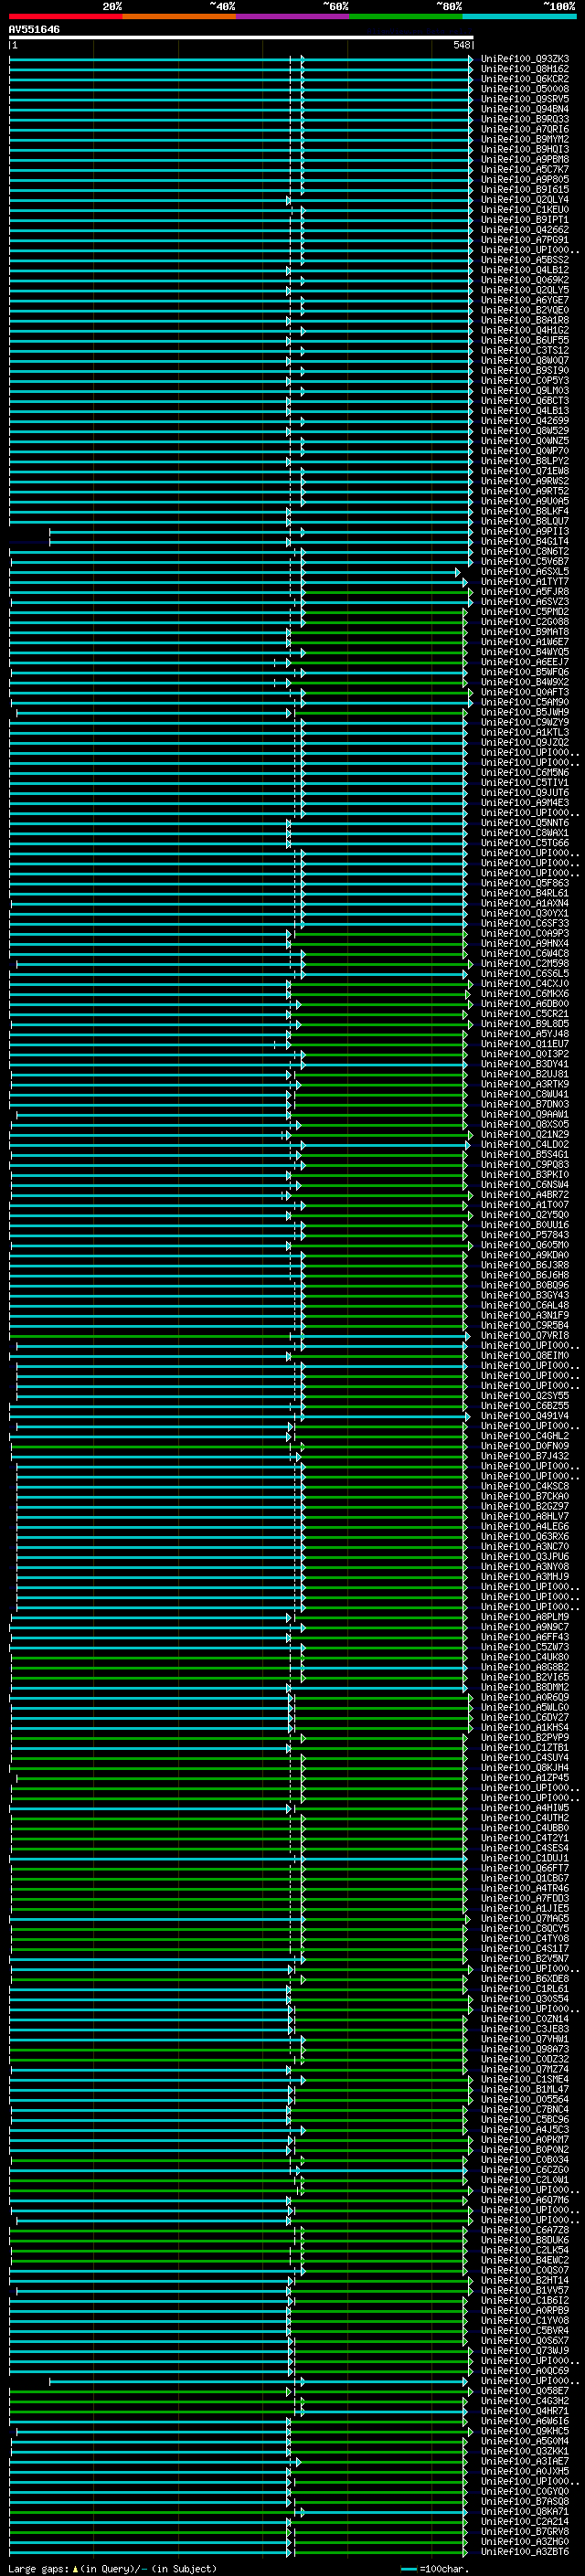This screenshot has width=585, height=2576.
Task: Select the UniRef100_Q8W529 label
Action: coord(525,431)
